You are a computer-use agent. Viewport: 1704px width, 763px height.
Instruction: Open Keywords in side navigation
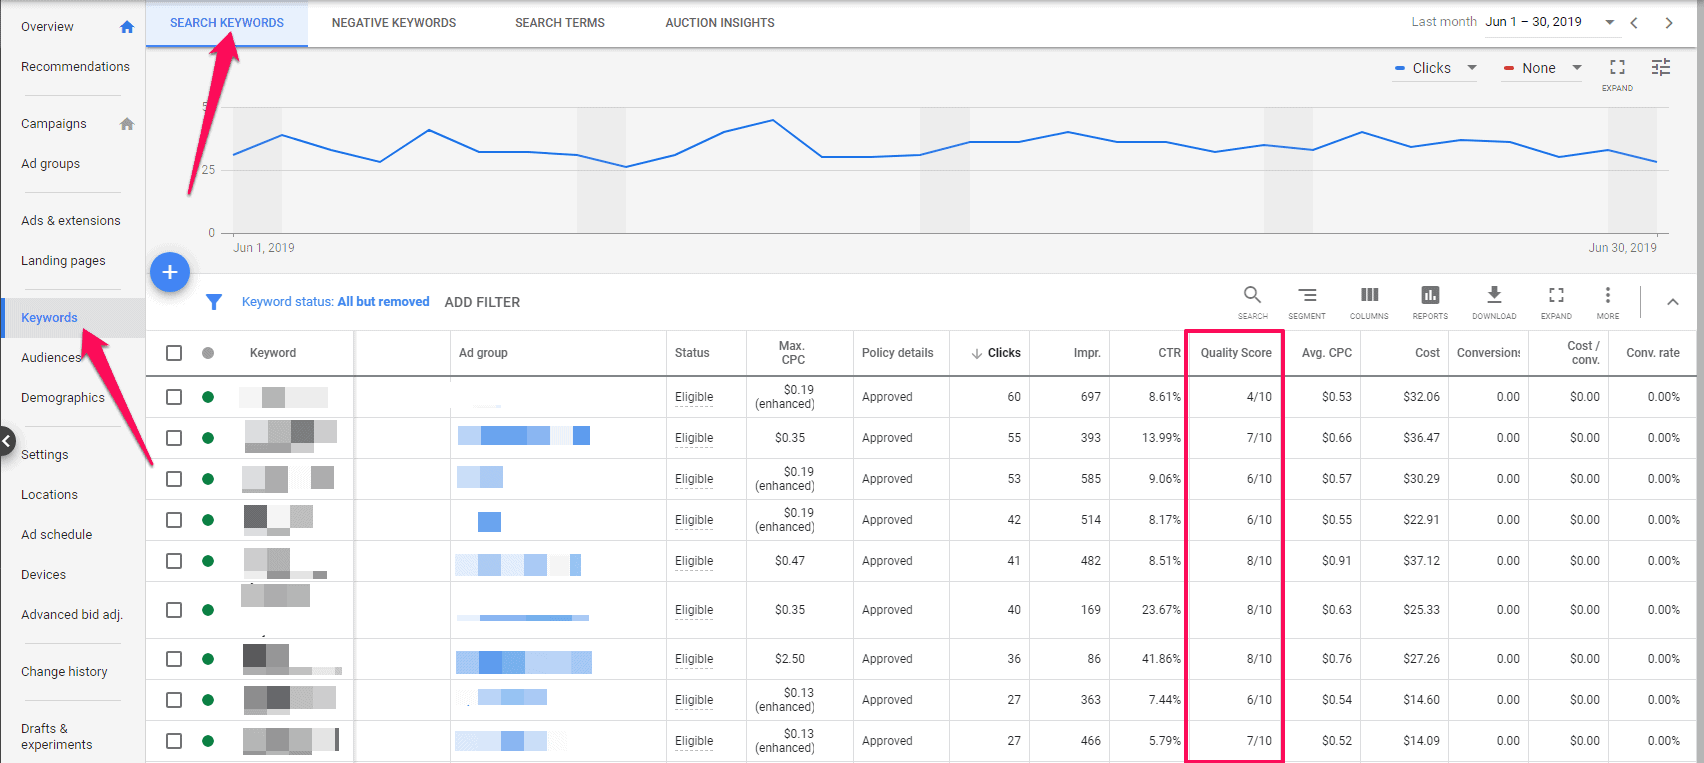point(49,318)
